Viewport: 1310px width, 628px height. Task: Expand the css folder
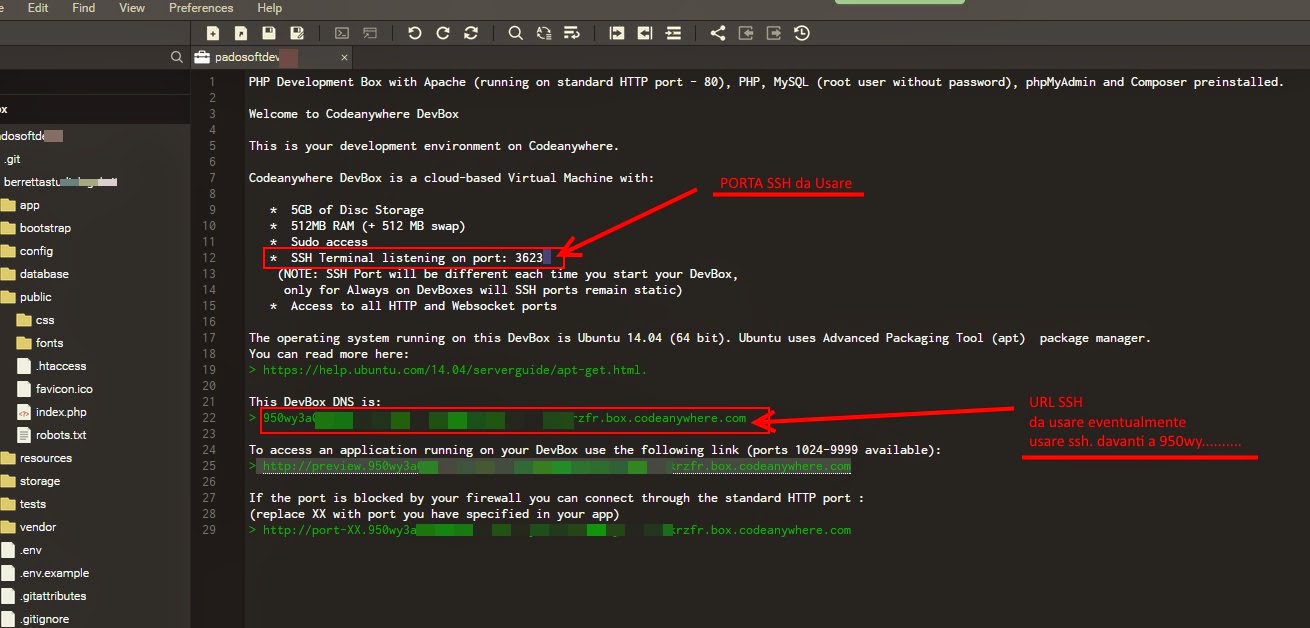[x=45, y=320]
